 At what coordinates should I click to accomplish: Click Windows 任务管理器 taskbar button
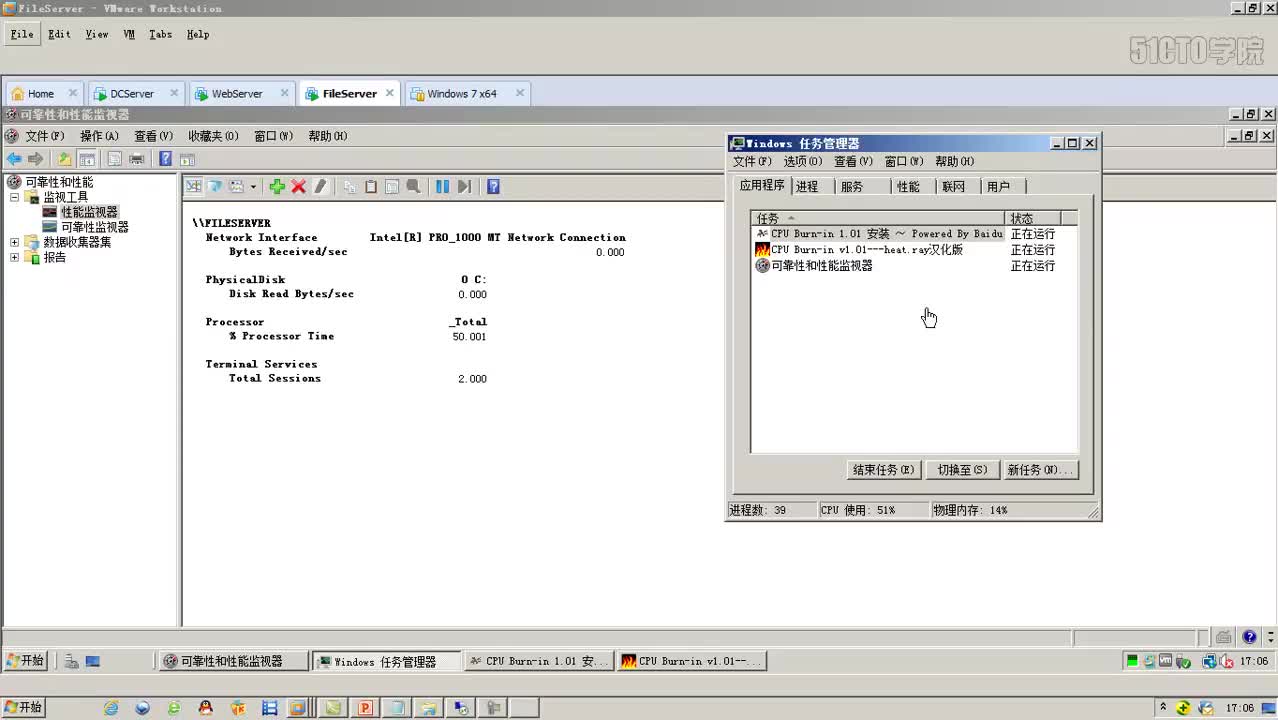tap(387, 661)
